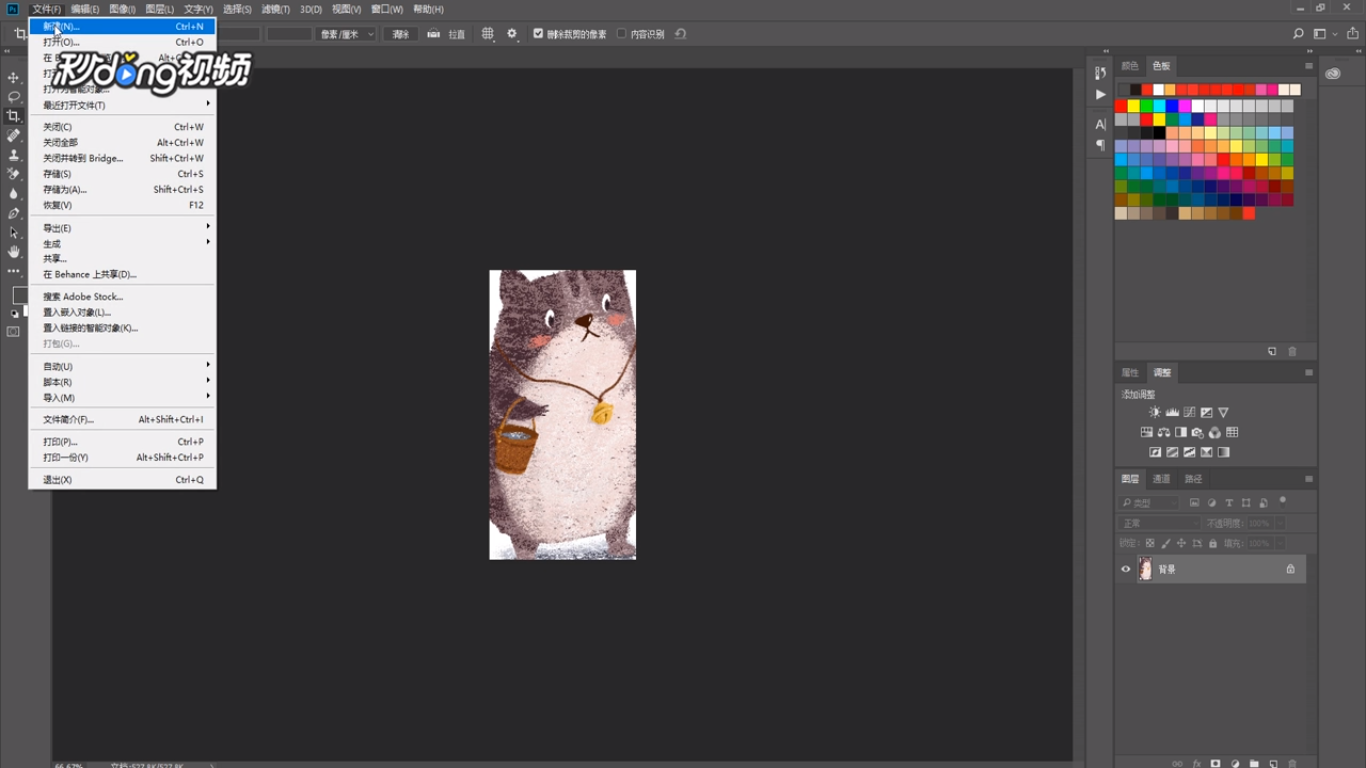Select the Clone Stamp tool
This screenshot has height=768, width=1366.
[14, 155]
